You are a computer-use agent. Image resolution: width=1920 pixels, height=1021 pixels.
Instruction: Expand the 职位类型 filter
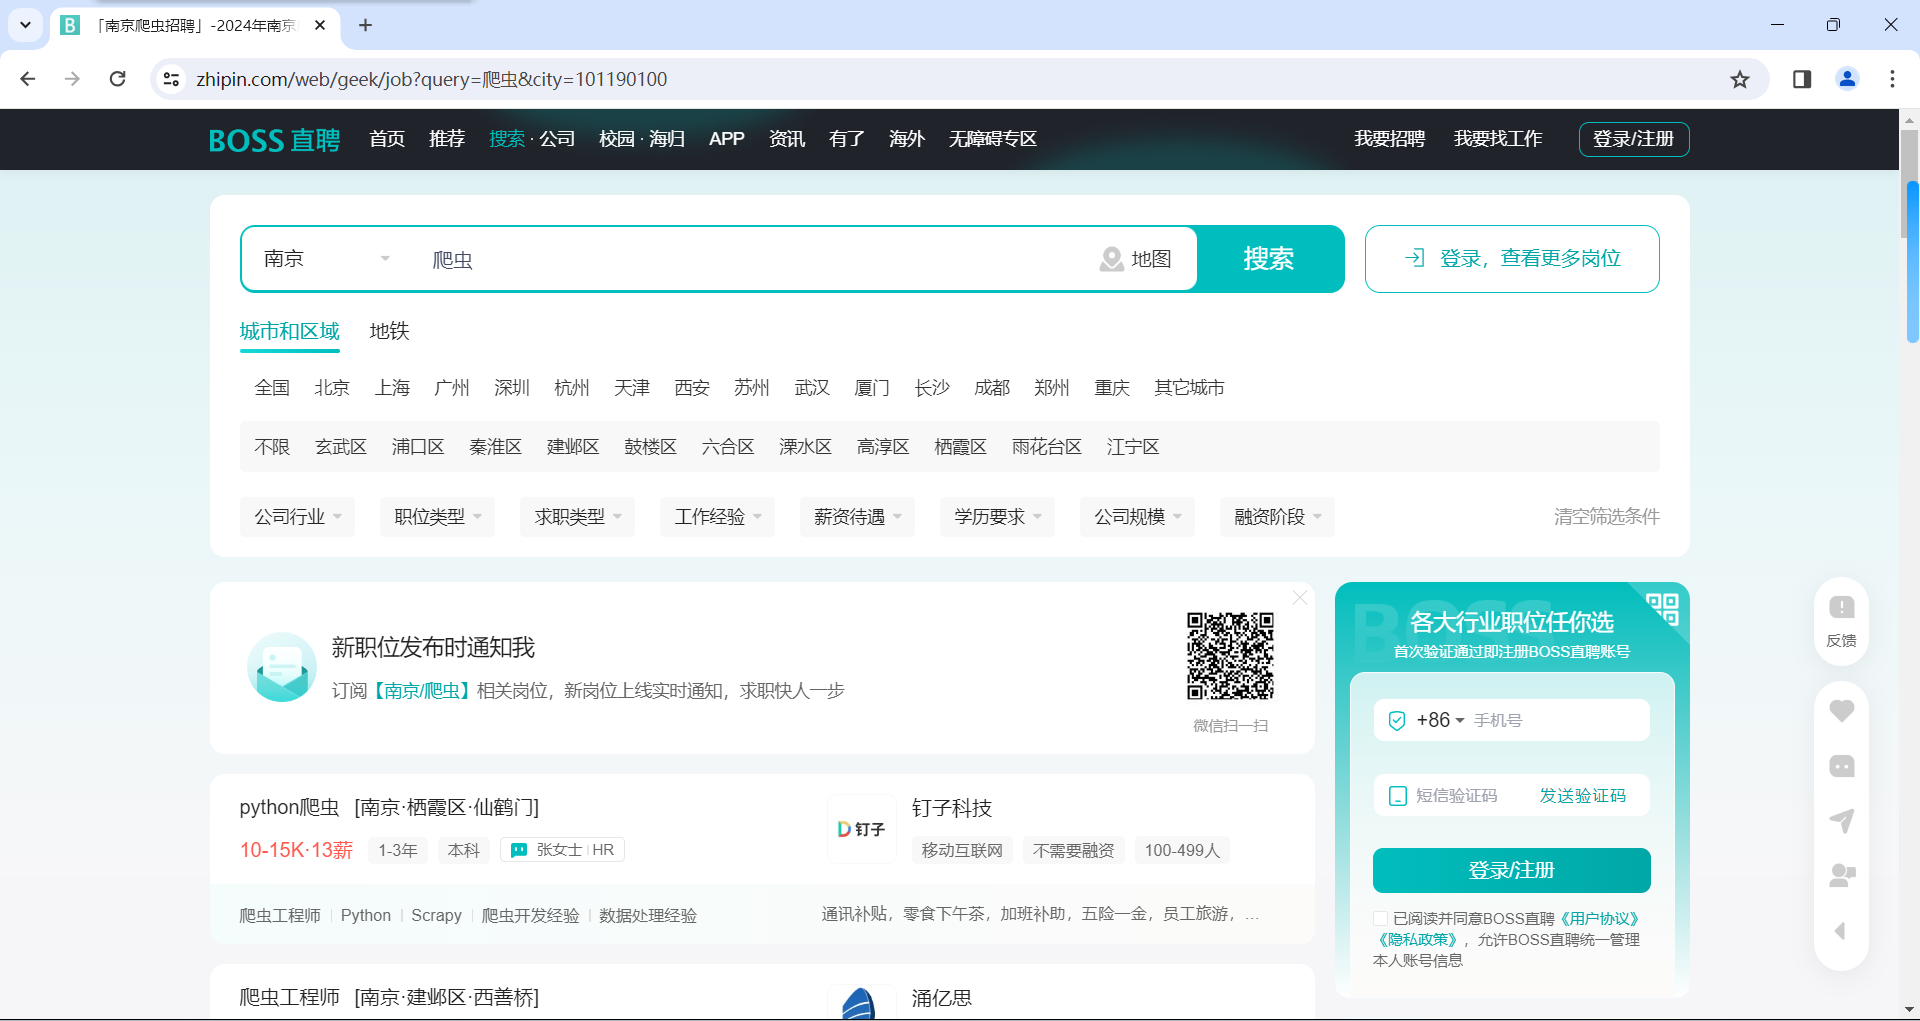pos(437,517)
